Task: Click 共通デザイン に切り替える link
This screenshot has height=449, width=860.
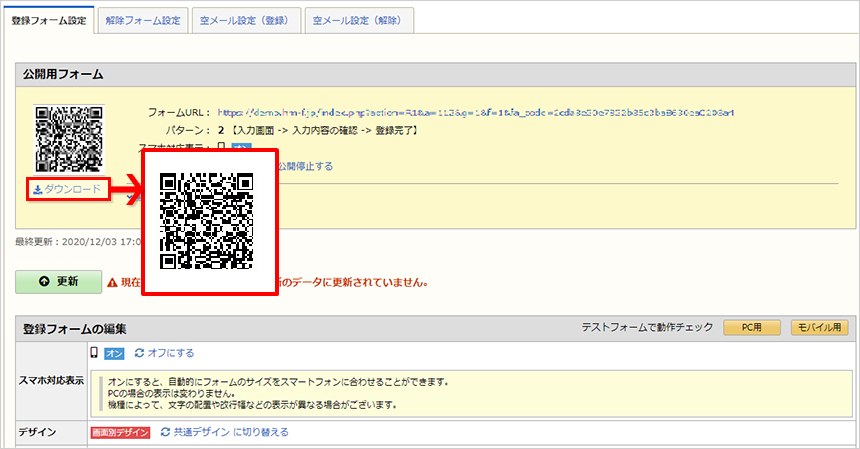Action: click(225, 432)
